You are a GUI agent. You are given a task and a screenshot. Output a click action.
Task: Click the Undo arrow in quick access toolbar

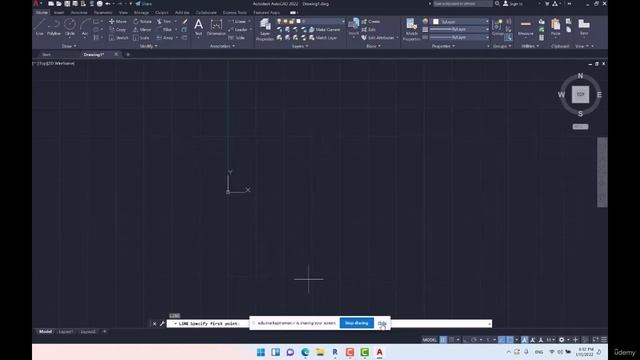point(108,4)
